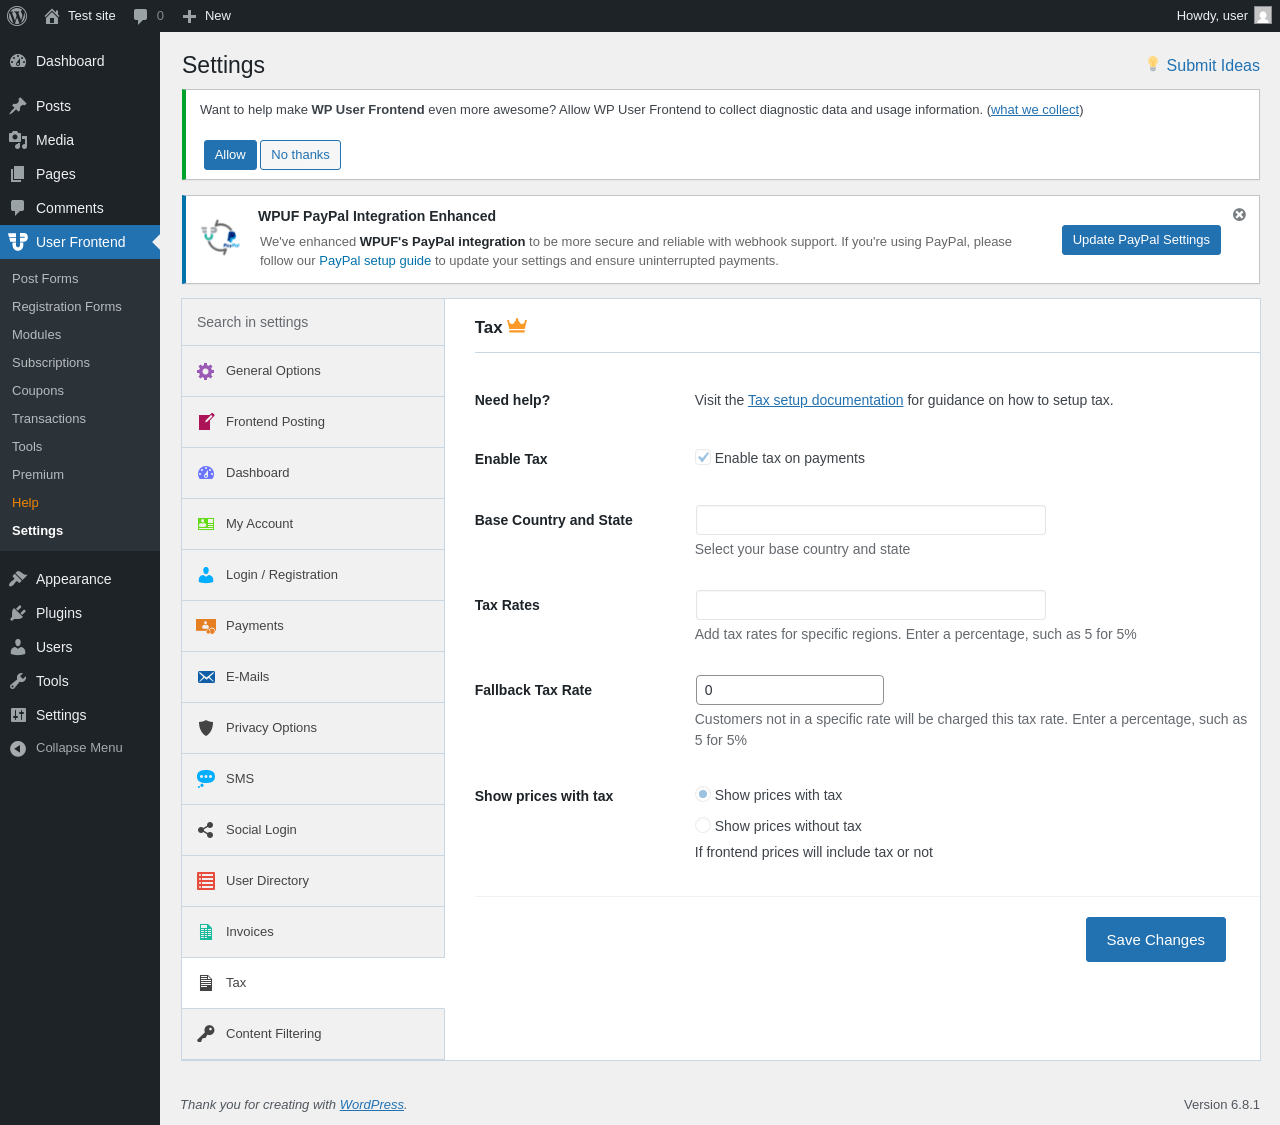Screen dimensions: 1280x1125
Task: Open Subscriptions in User Frontend submenu
Action: point(51,363)
